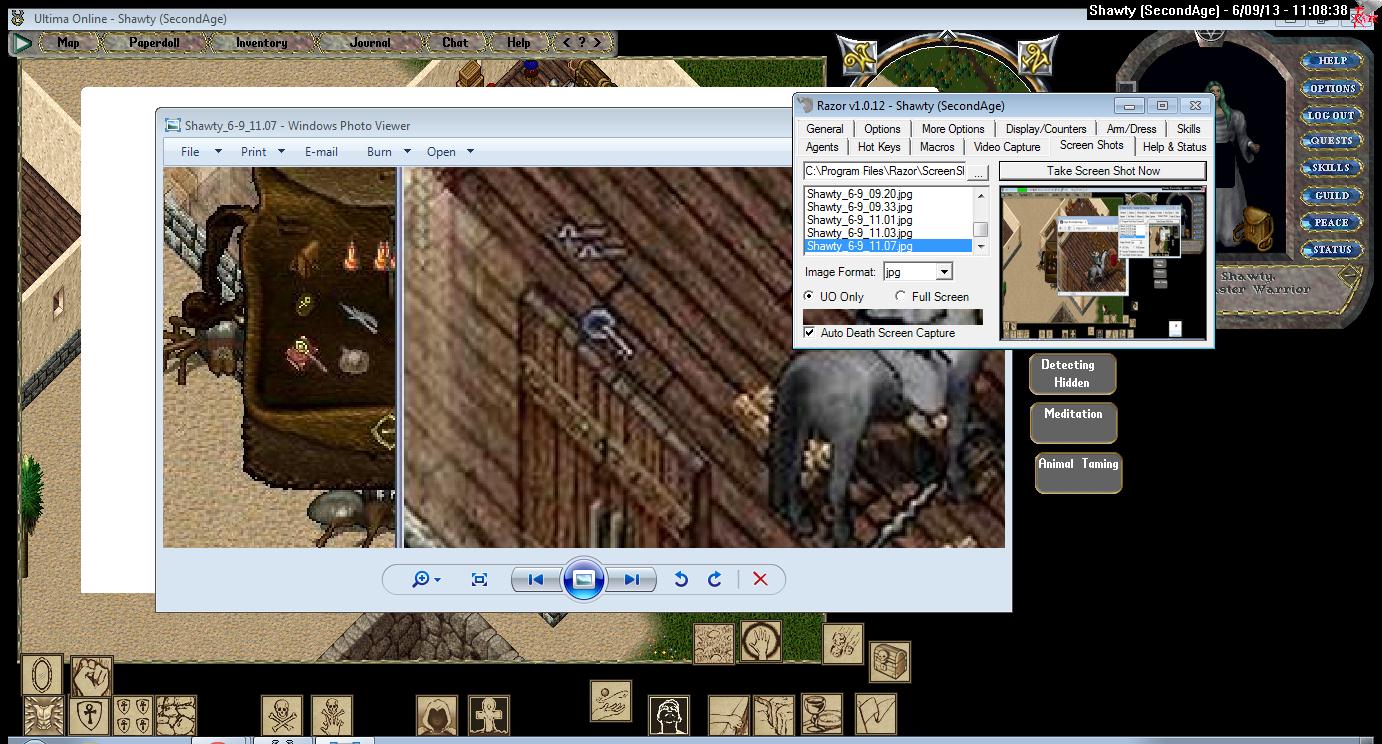The width and height of the screenshot is (1382, 744).
Task: Click Take Screen Shot Now button
Action: tap(1102, 171)
